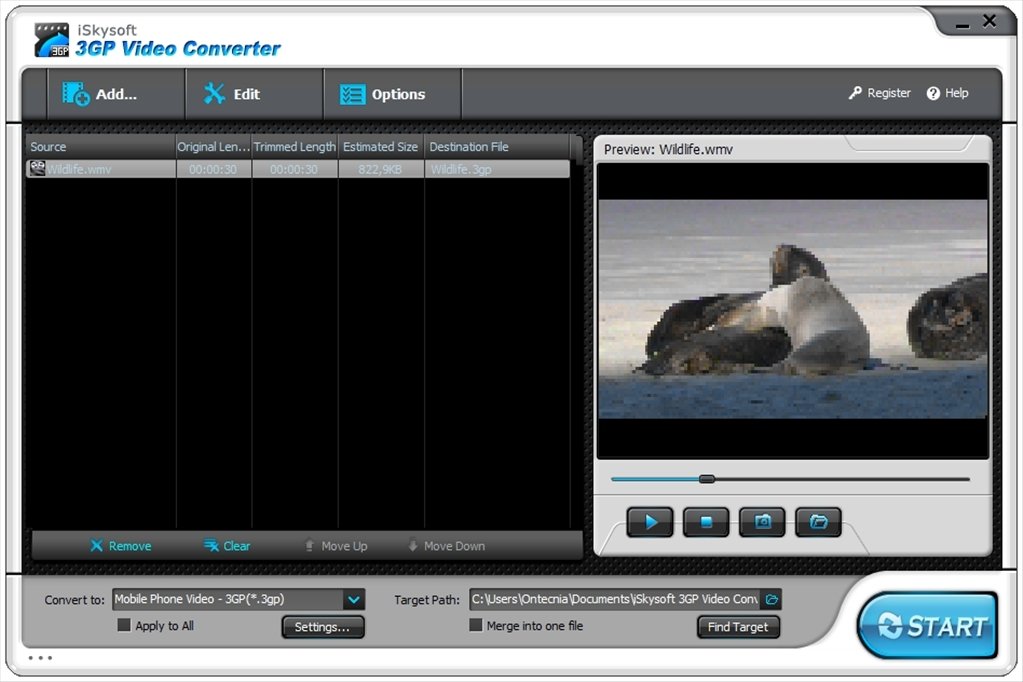The image size is (1023, 682).
Task: Expand the Convert to format dropdown
Action: point(354,599)
